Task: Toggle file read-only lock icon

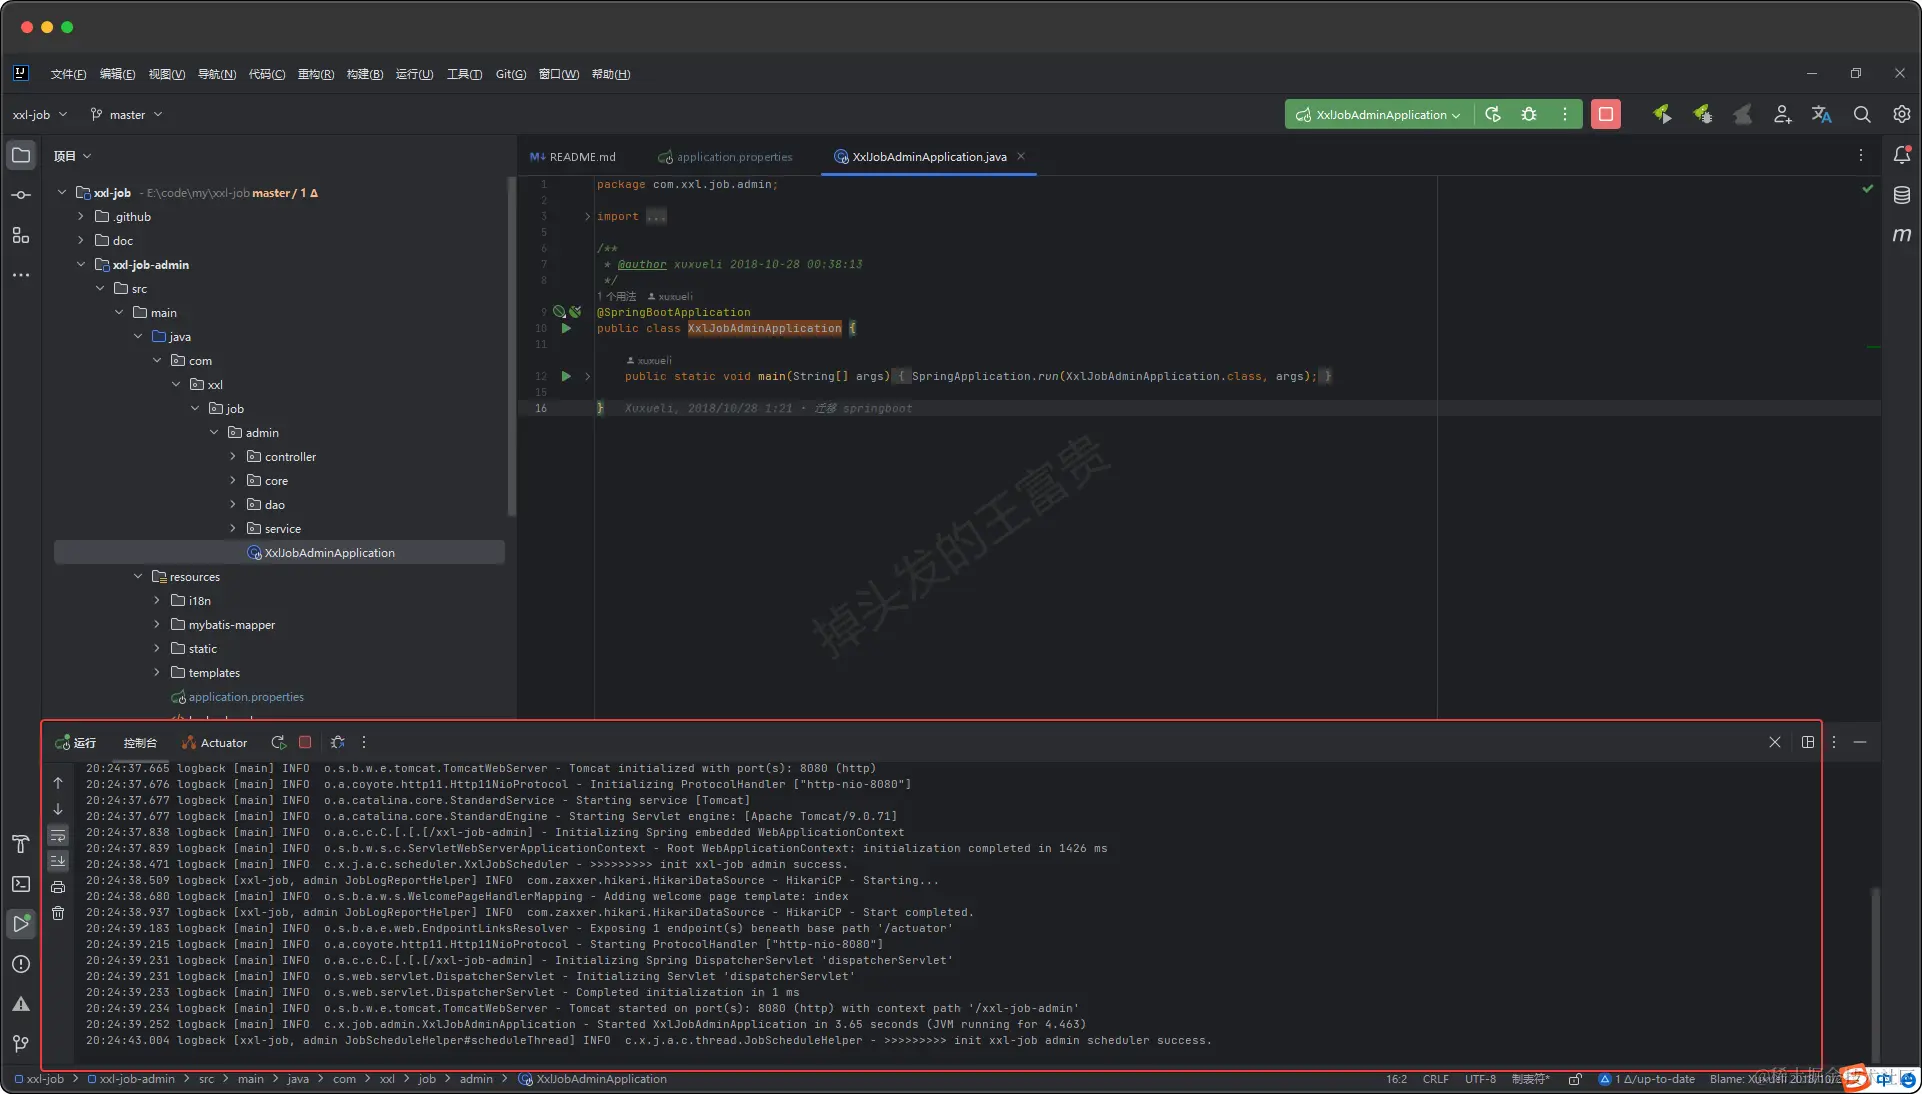Action: click(x=1574, y=1079)
